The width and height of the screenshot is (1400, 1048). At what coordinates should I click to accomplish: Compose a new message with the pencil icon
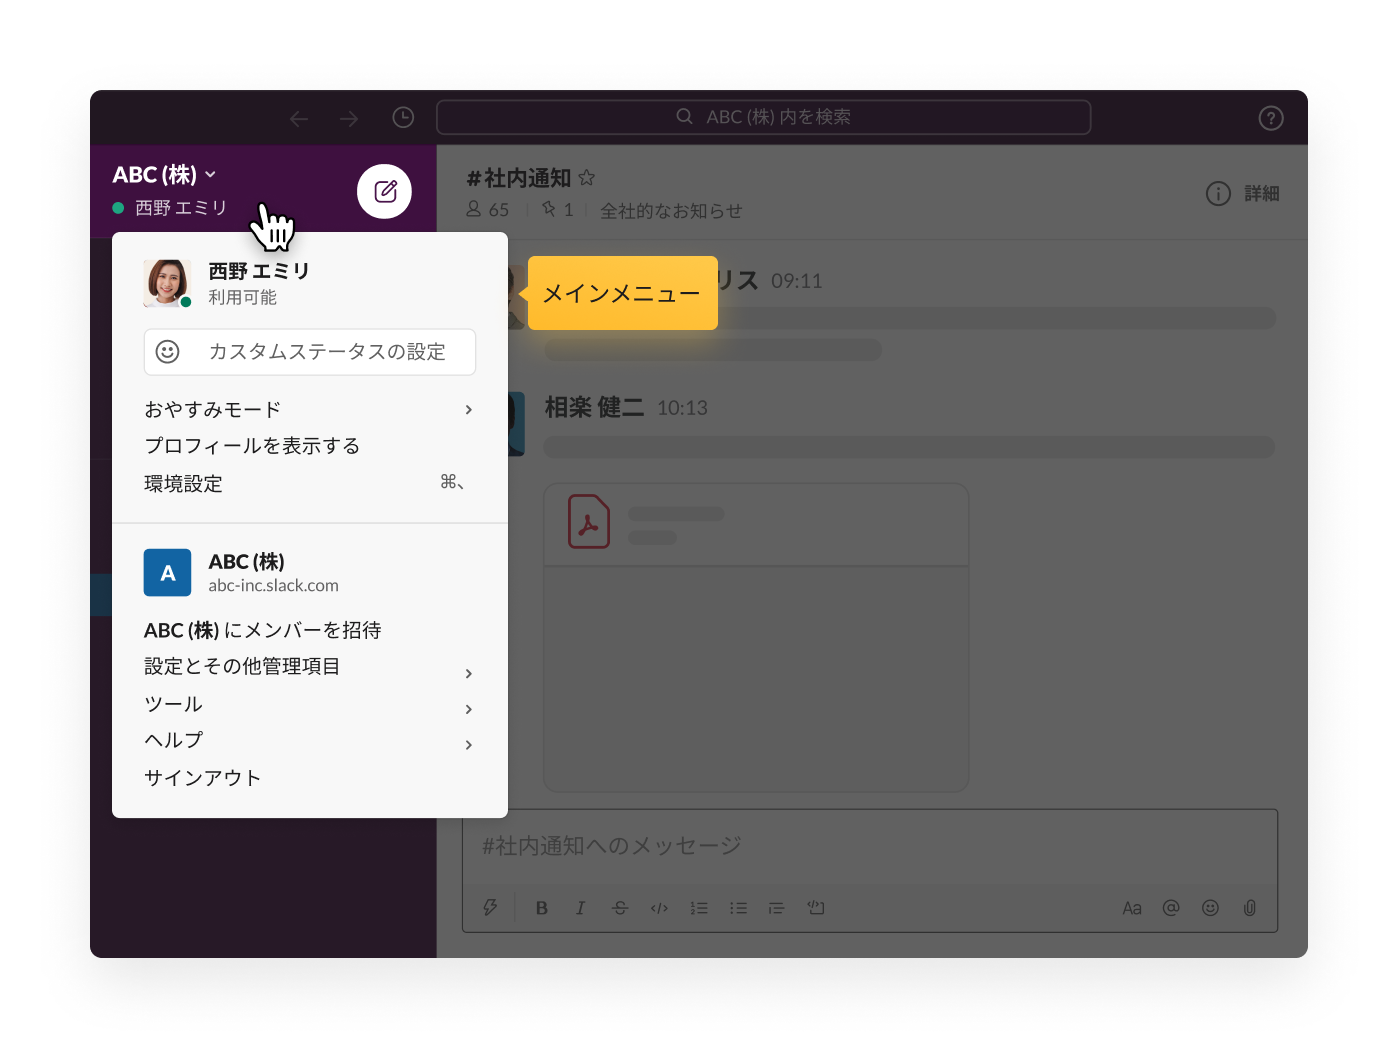point(384,190)
